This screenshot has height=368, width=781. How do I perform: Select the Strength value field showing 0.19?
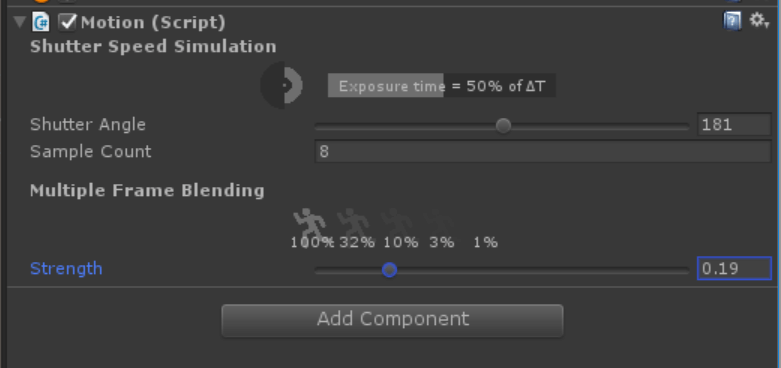click(x=734, y=269)
